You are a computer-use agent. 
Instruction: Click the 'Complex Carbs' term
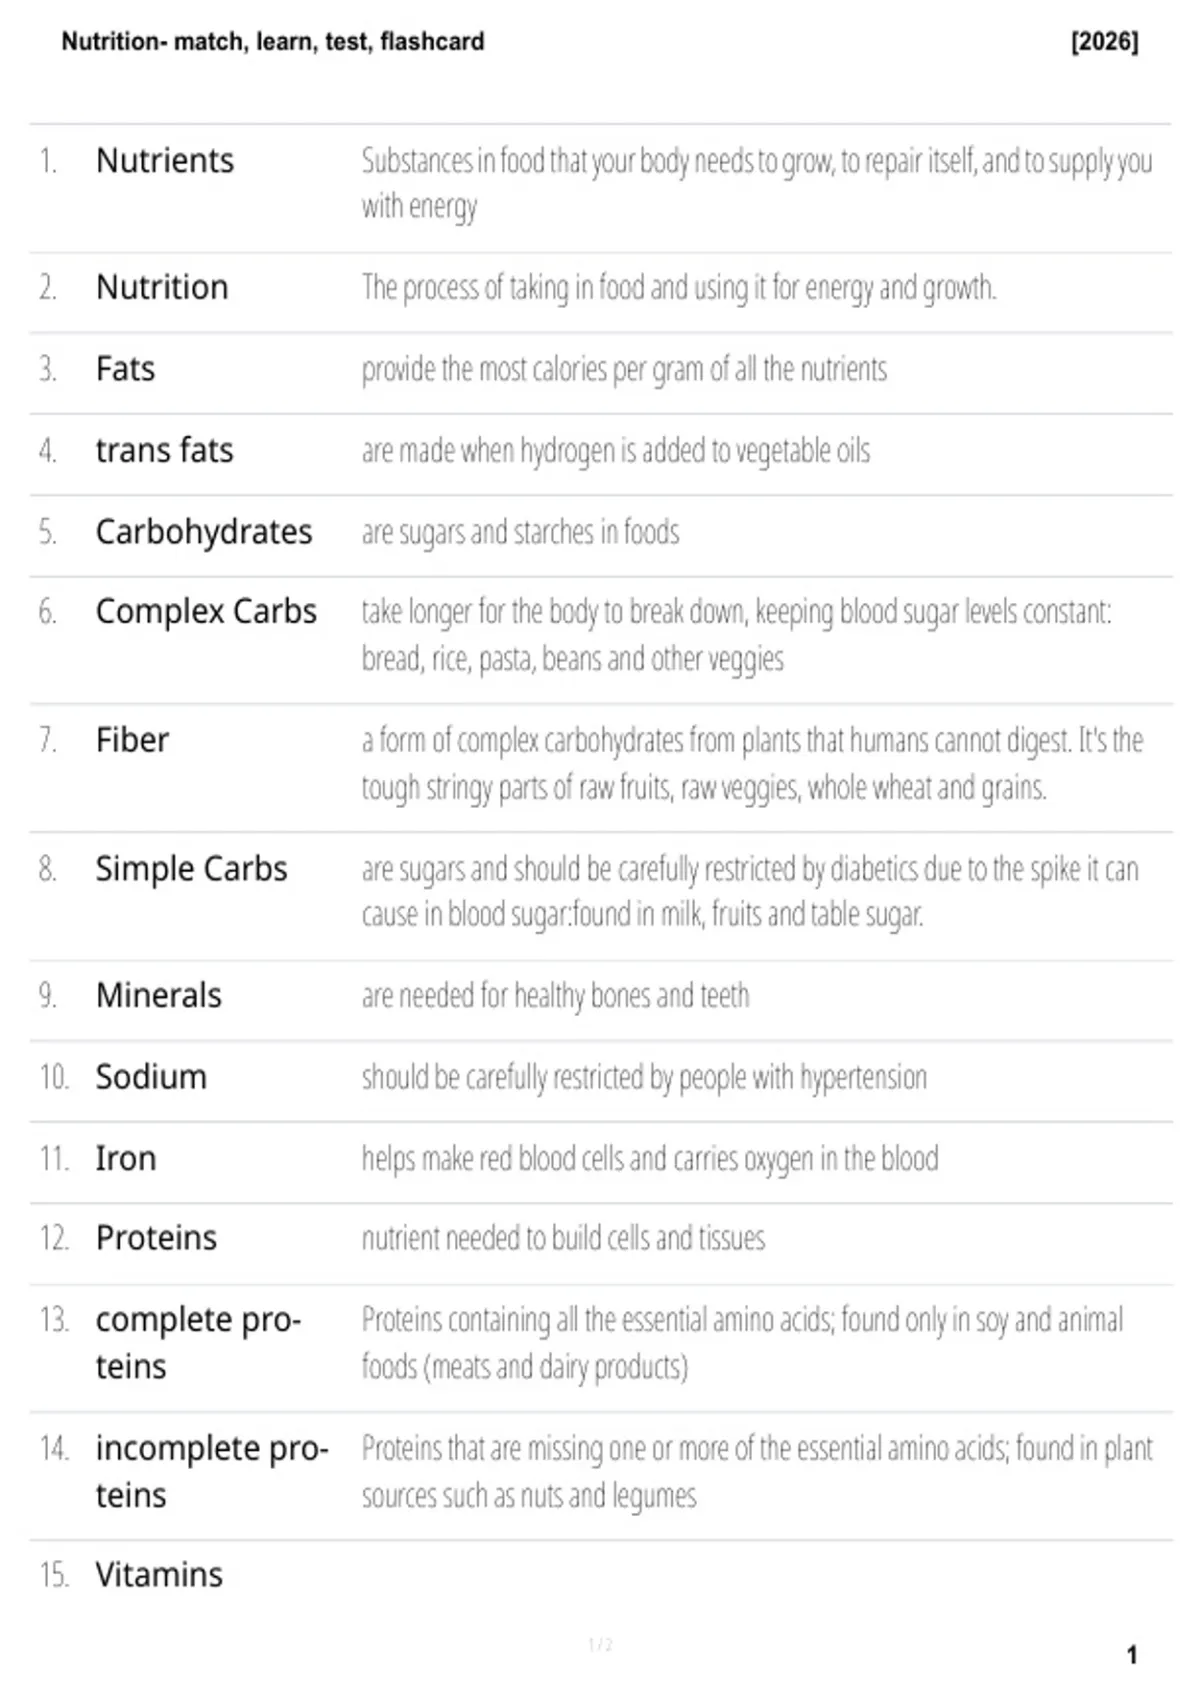click(206, 611)
